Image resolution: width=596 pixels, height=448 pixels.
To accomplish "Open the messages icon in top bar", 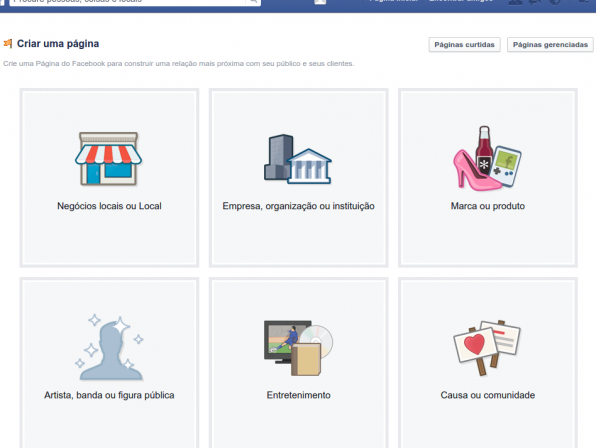I will click(x=535, y=2).
